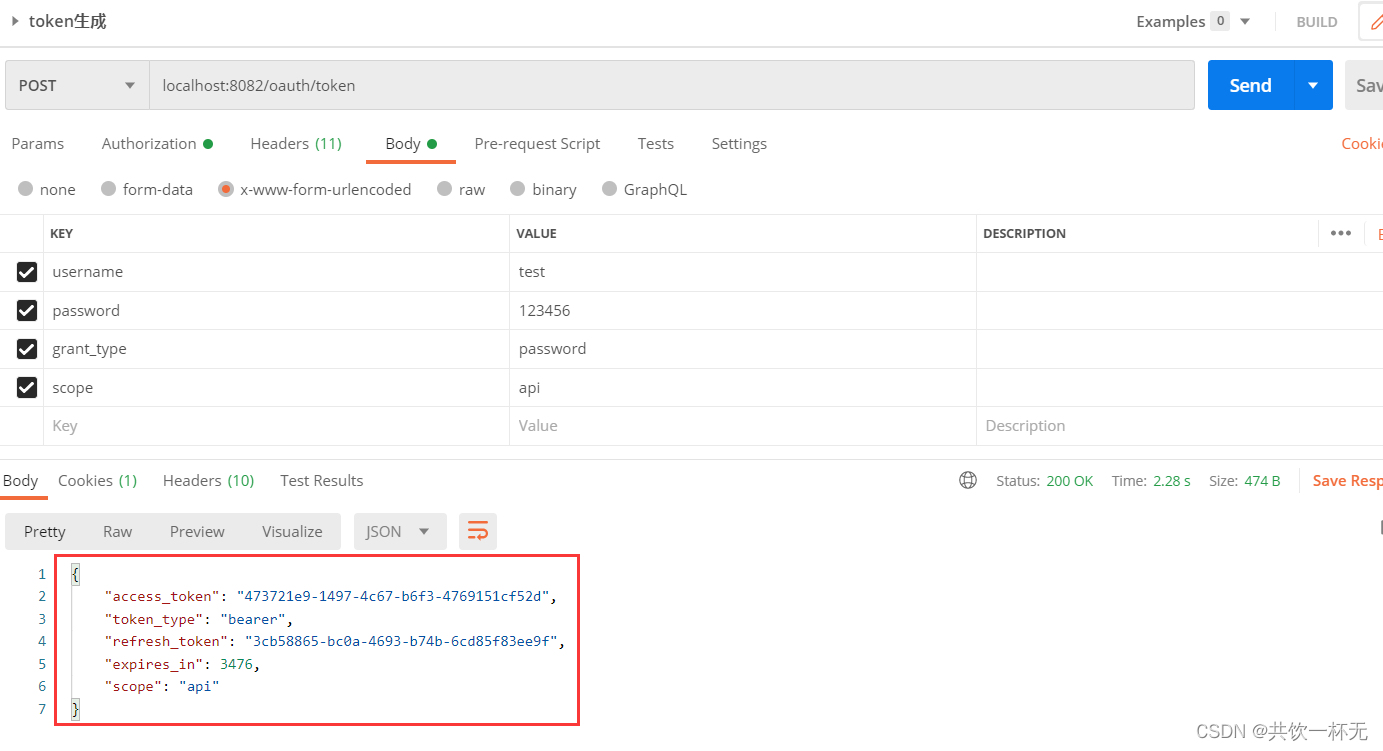Toggle the wrap lines icon beside JSON
Image resolution: width=1383 pixels, height=751 pixels.
pyautogui.click(x=478, y=531)
